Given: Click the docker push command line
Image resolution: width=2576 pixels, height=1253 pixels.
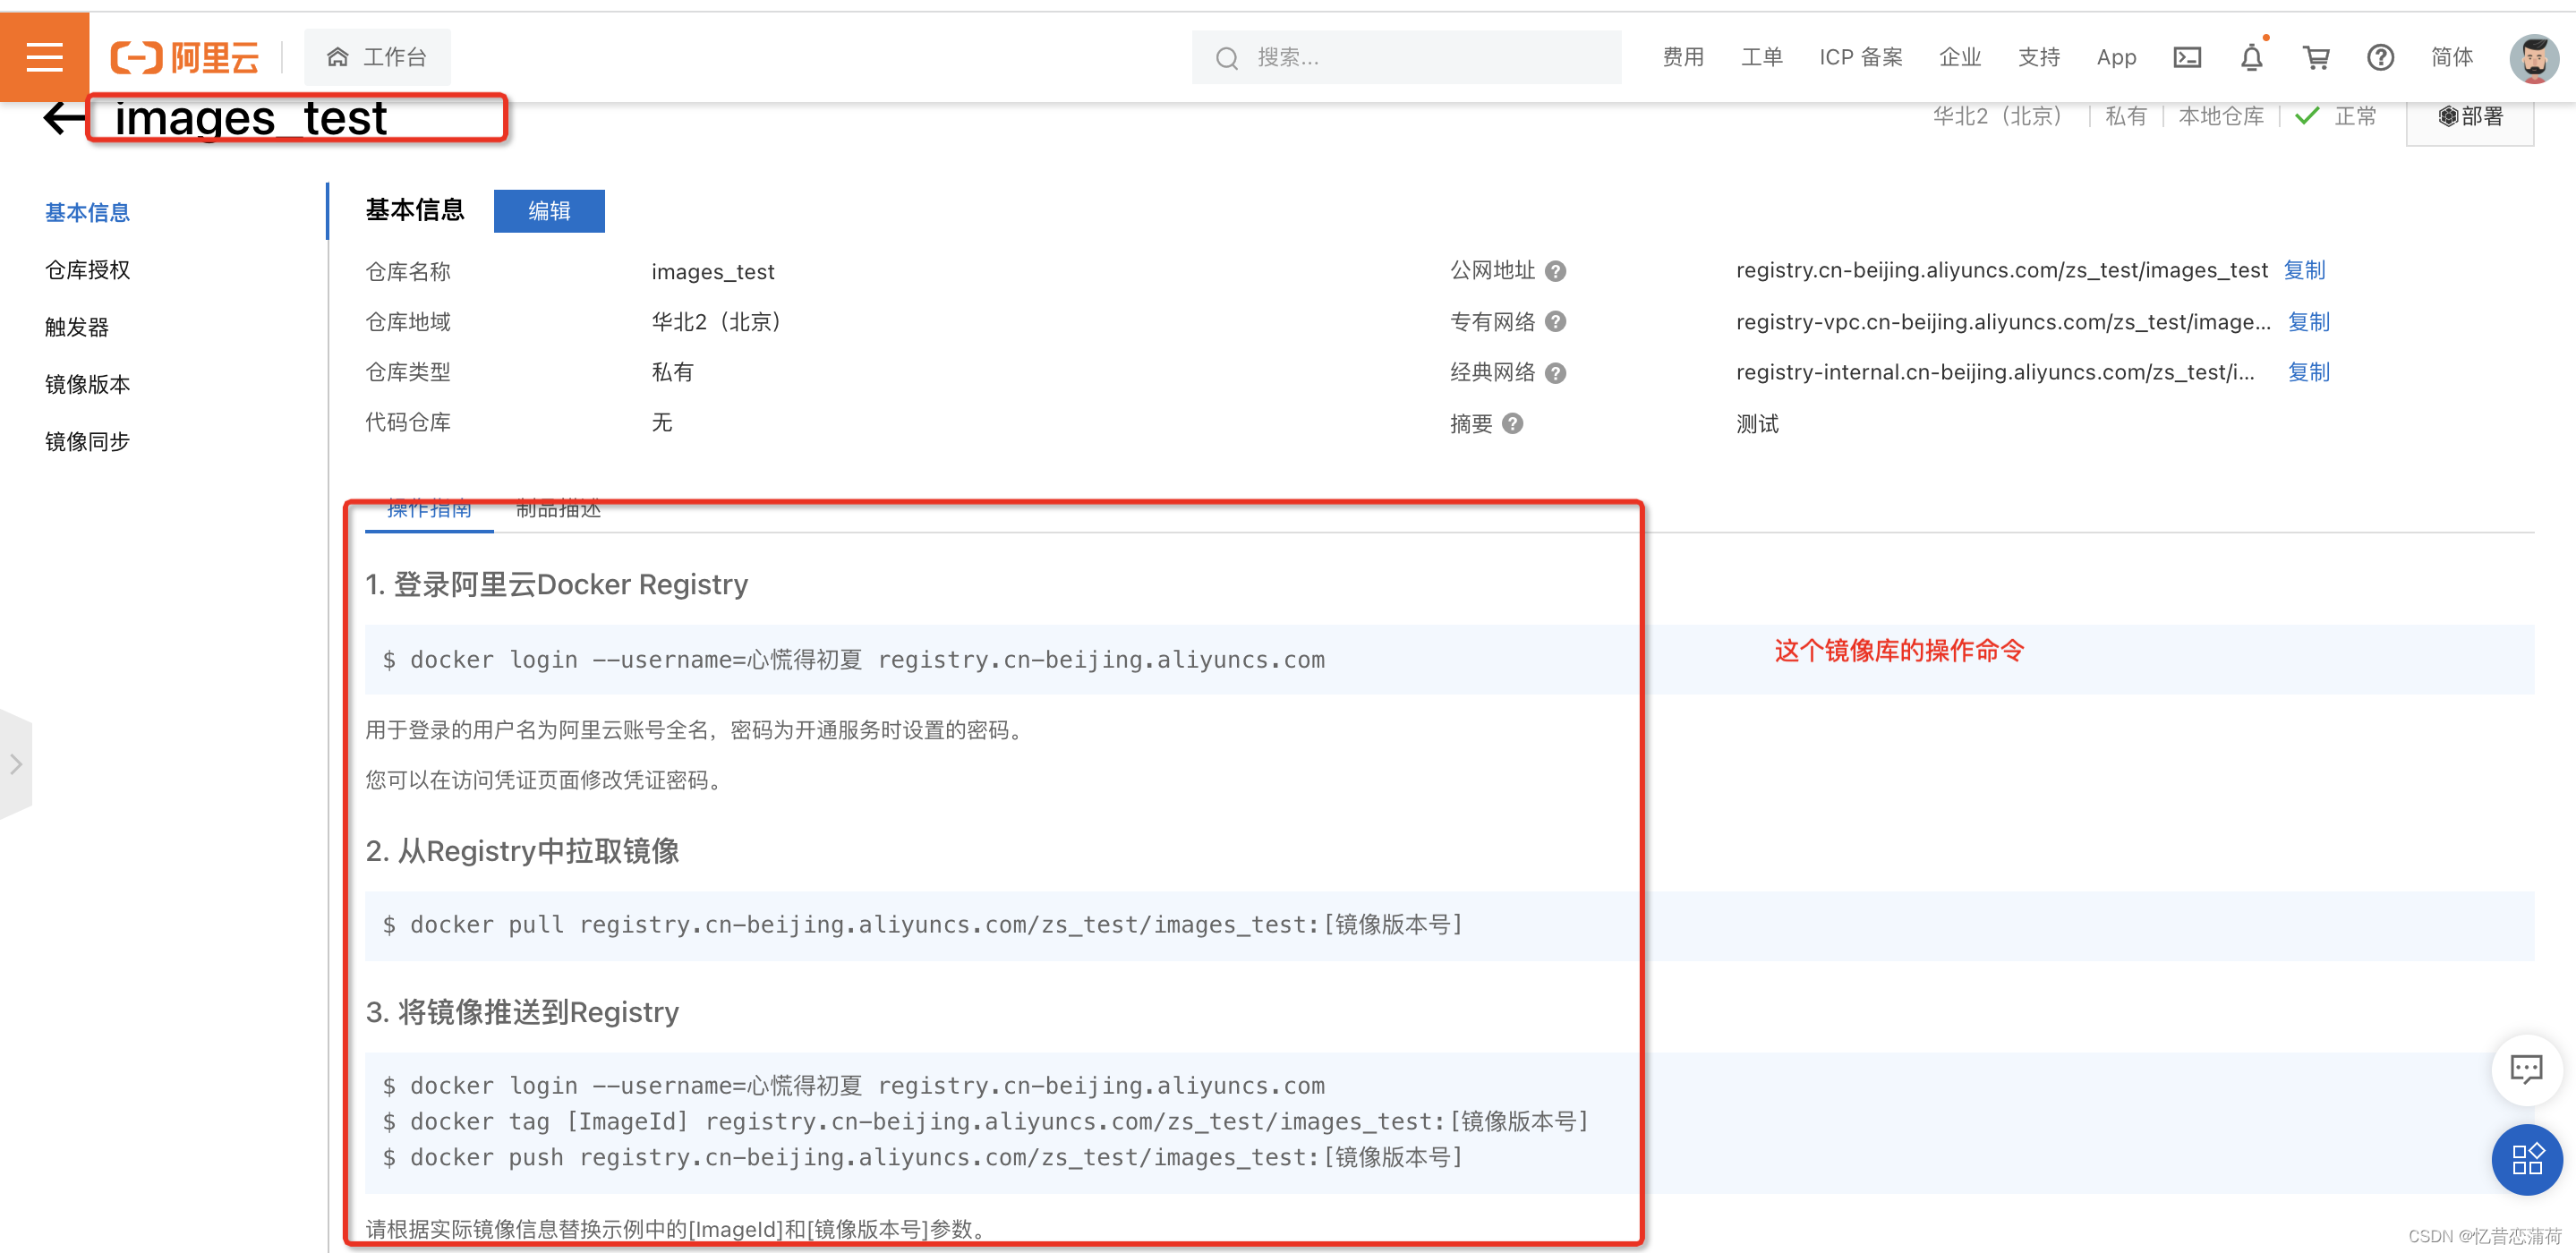Looking at the screenshot, I should [x=922, y=1158].
